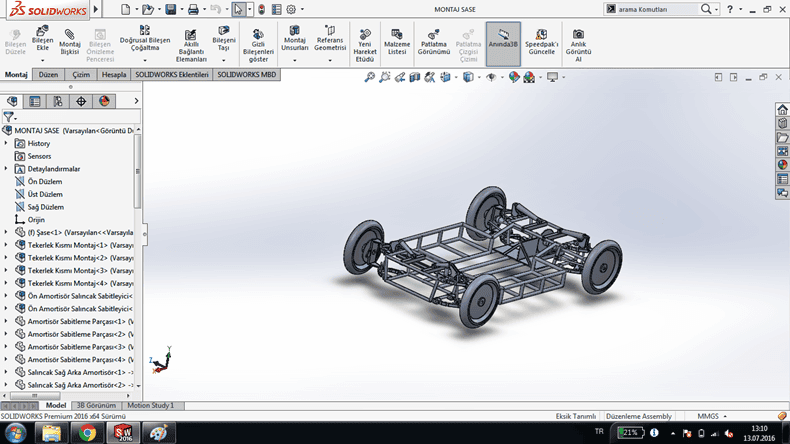Viewport: 790px width, 444px height.
Task: Open the Appearances tab in task pane
Action: coord(782,164)
